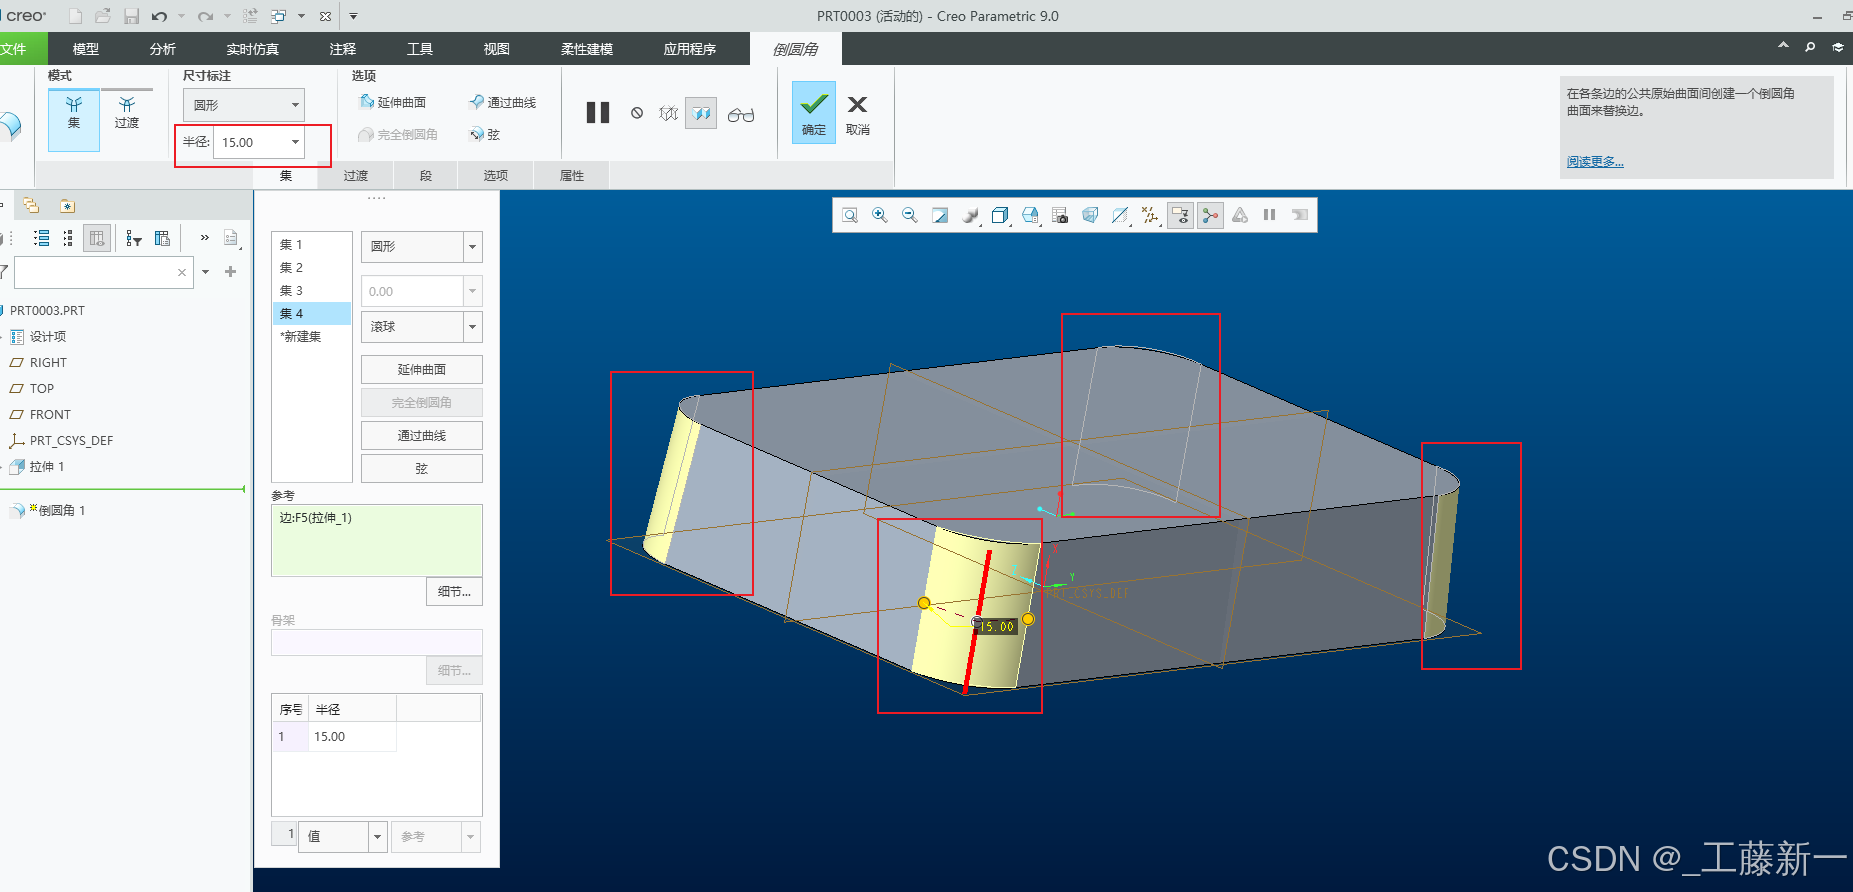Open the display style shaded sphere icon
The width and height of the screenshot is (1853, 892).
(x=970, y=215)
